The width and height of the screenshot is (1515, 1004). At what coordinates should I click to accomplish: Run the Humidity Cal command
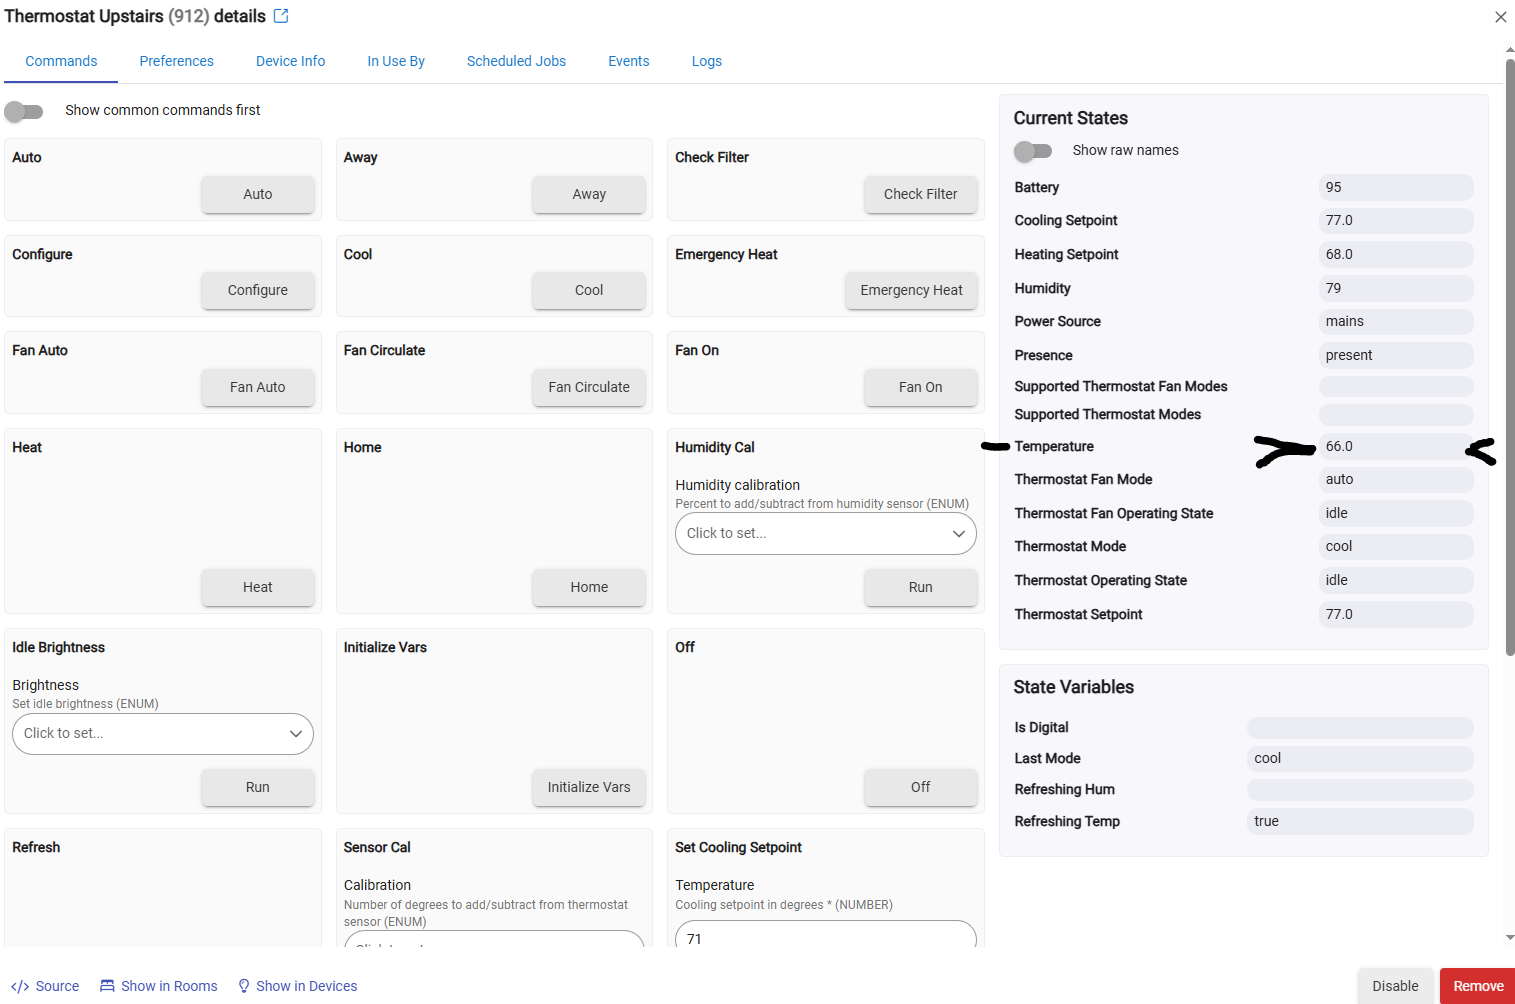coord(920,587)
